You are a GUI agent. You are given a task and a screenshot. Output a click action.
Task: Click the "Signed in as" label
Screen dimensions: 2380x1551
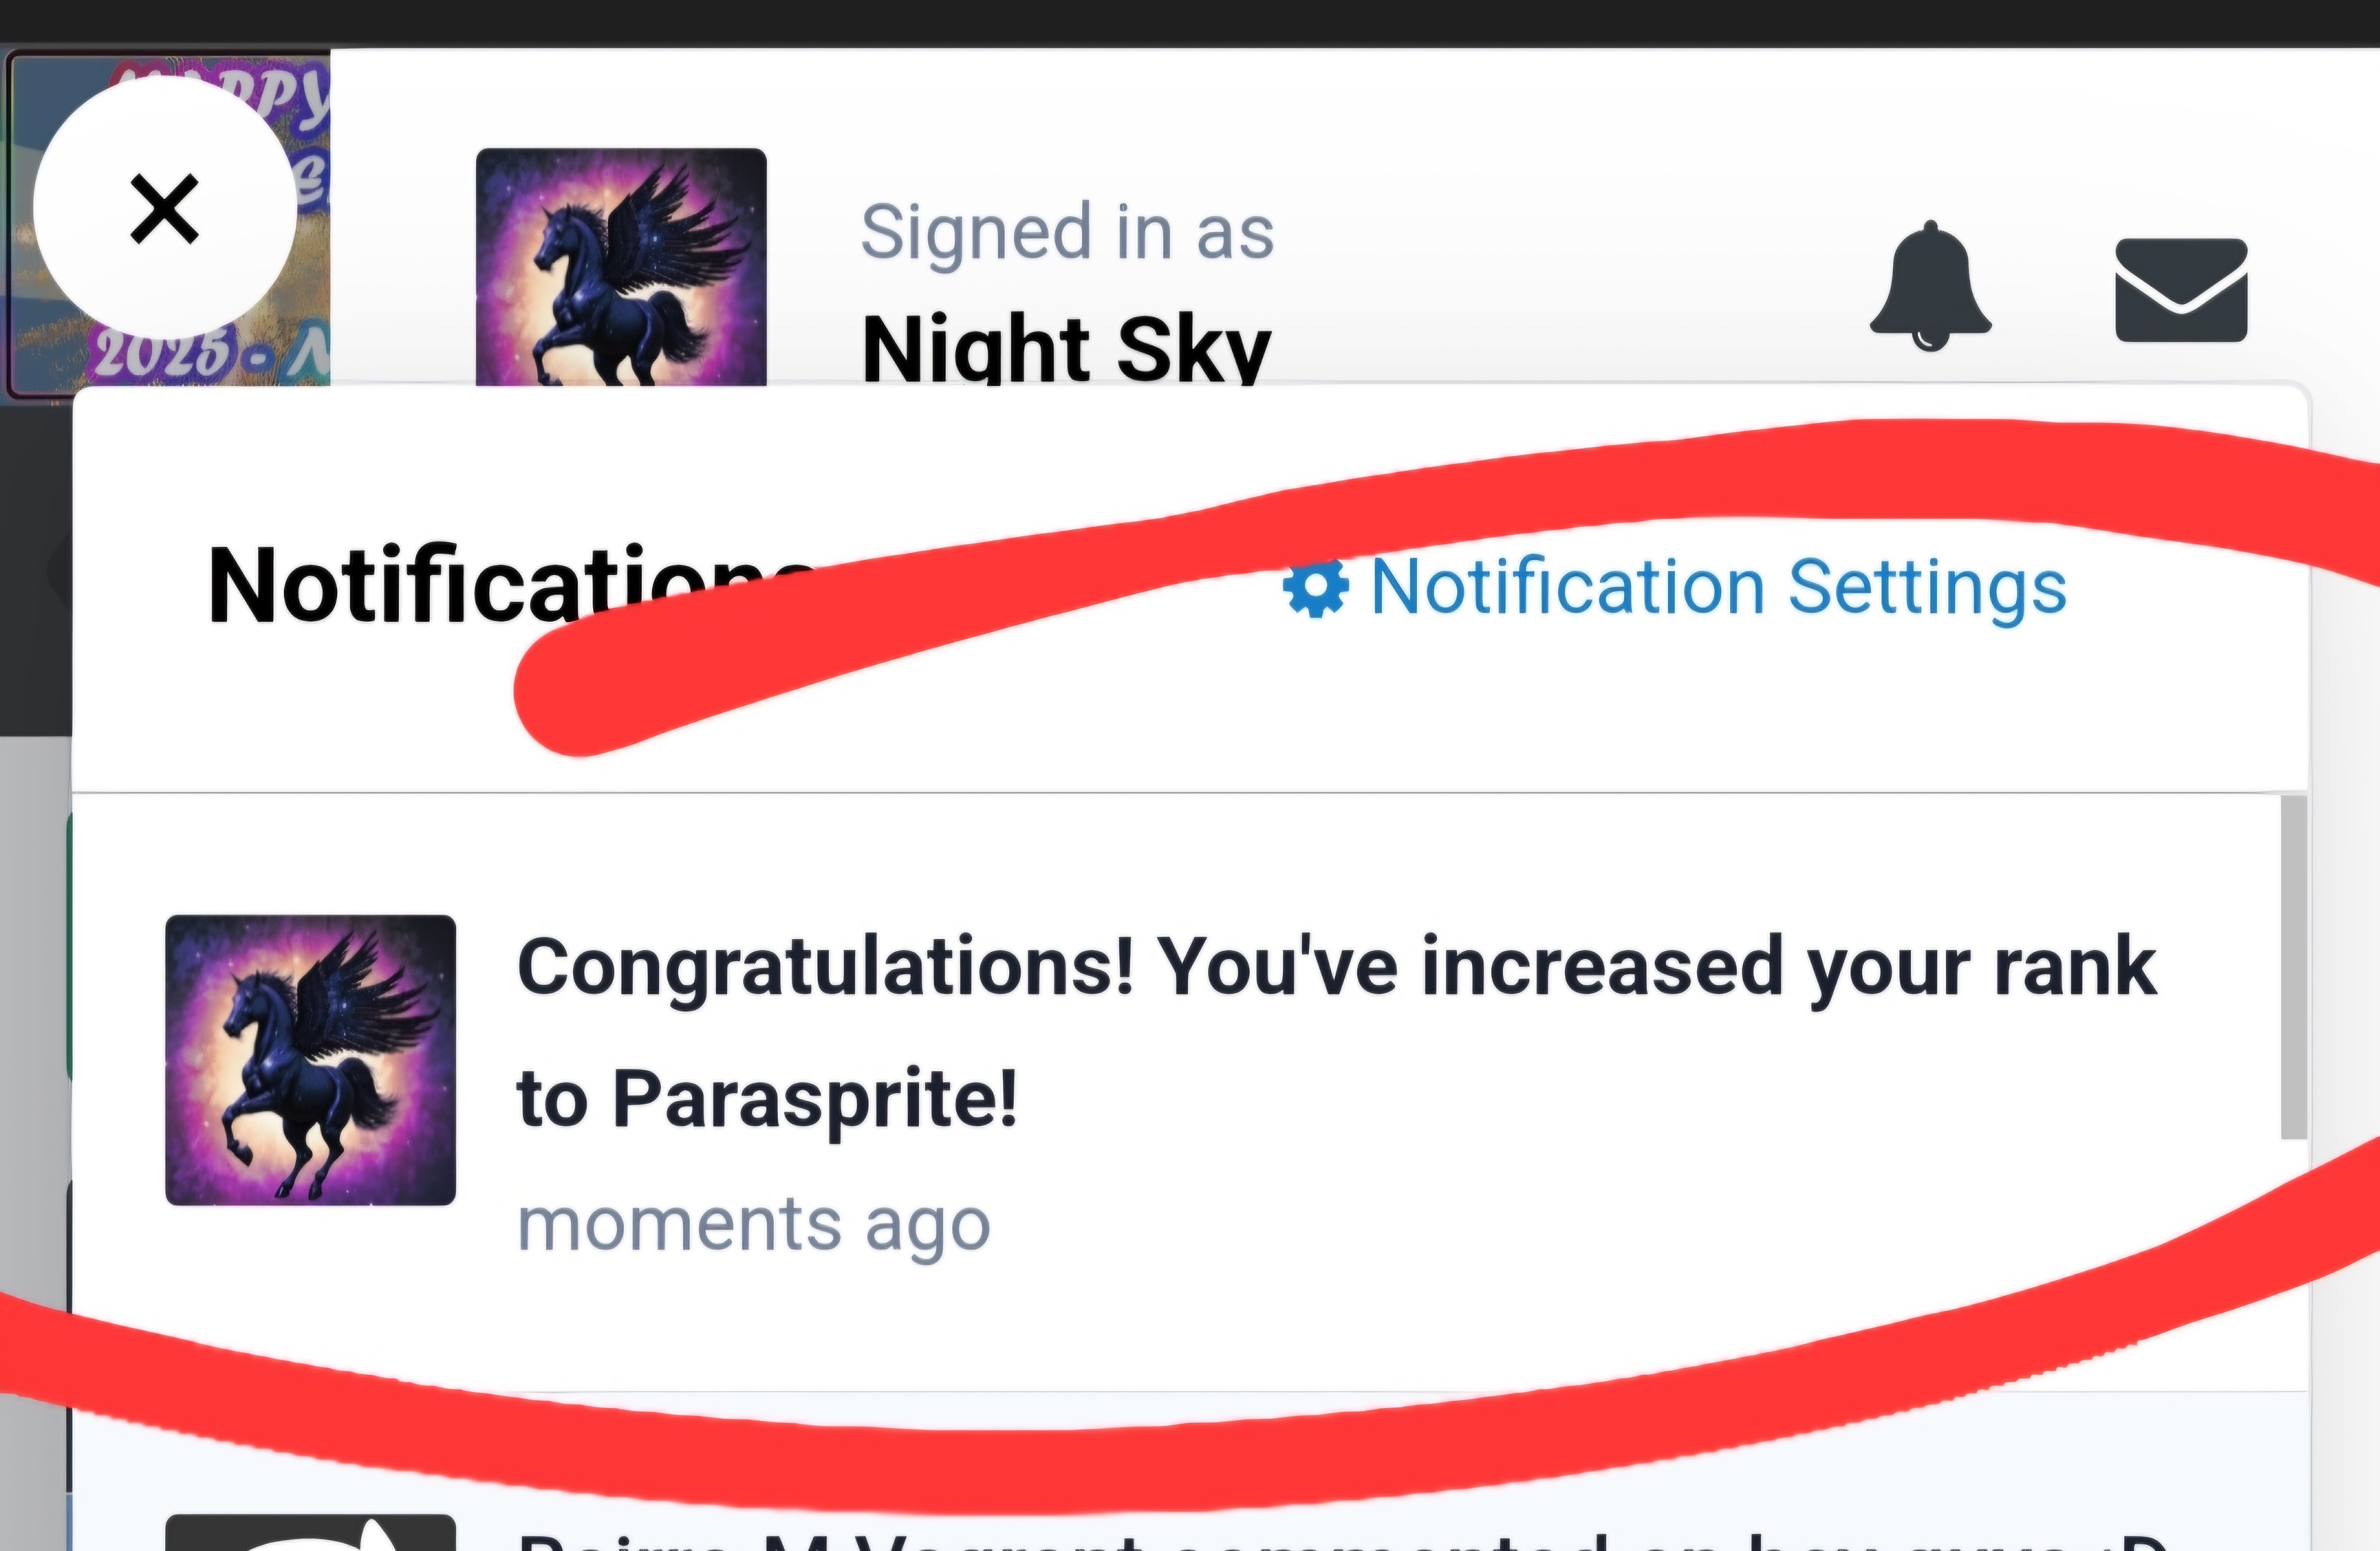[1067, 231]
